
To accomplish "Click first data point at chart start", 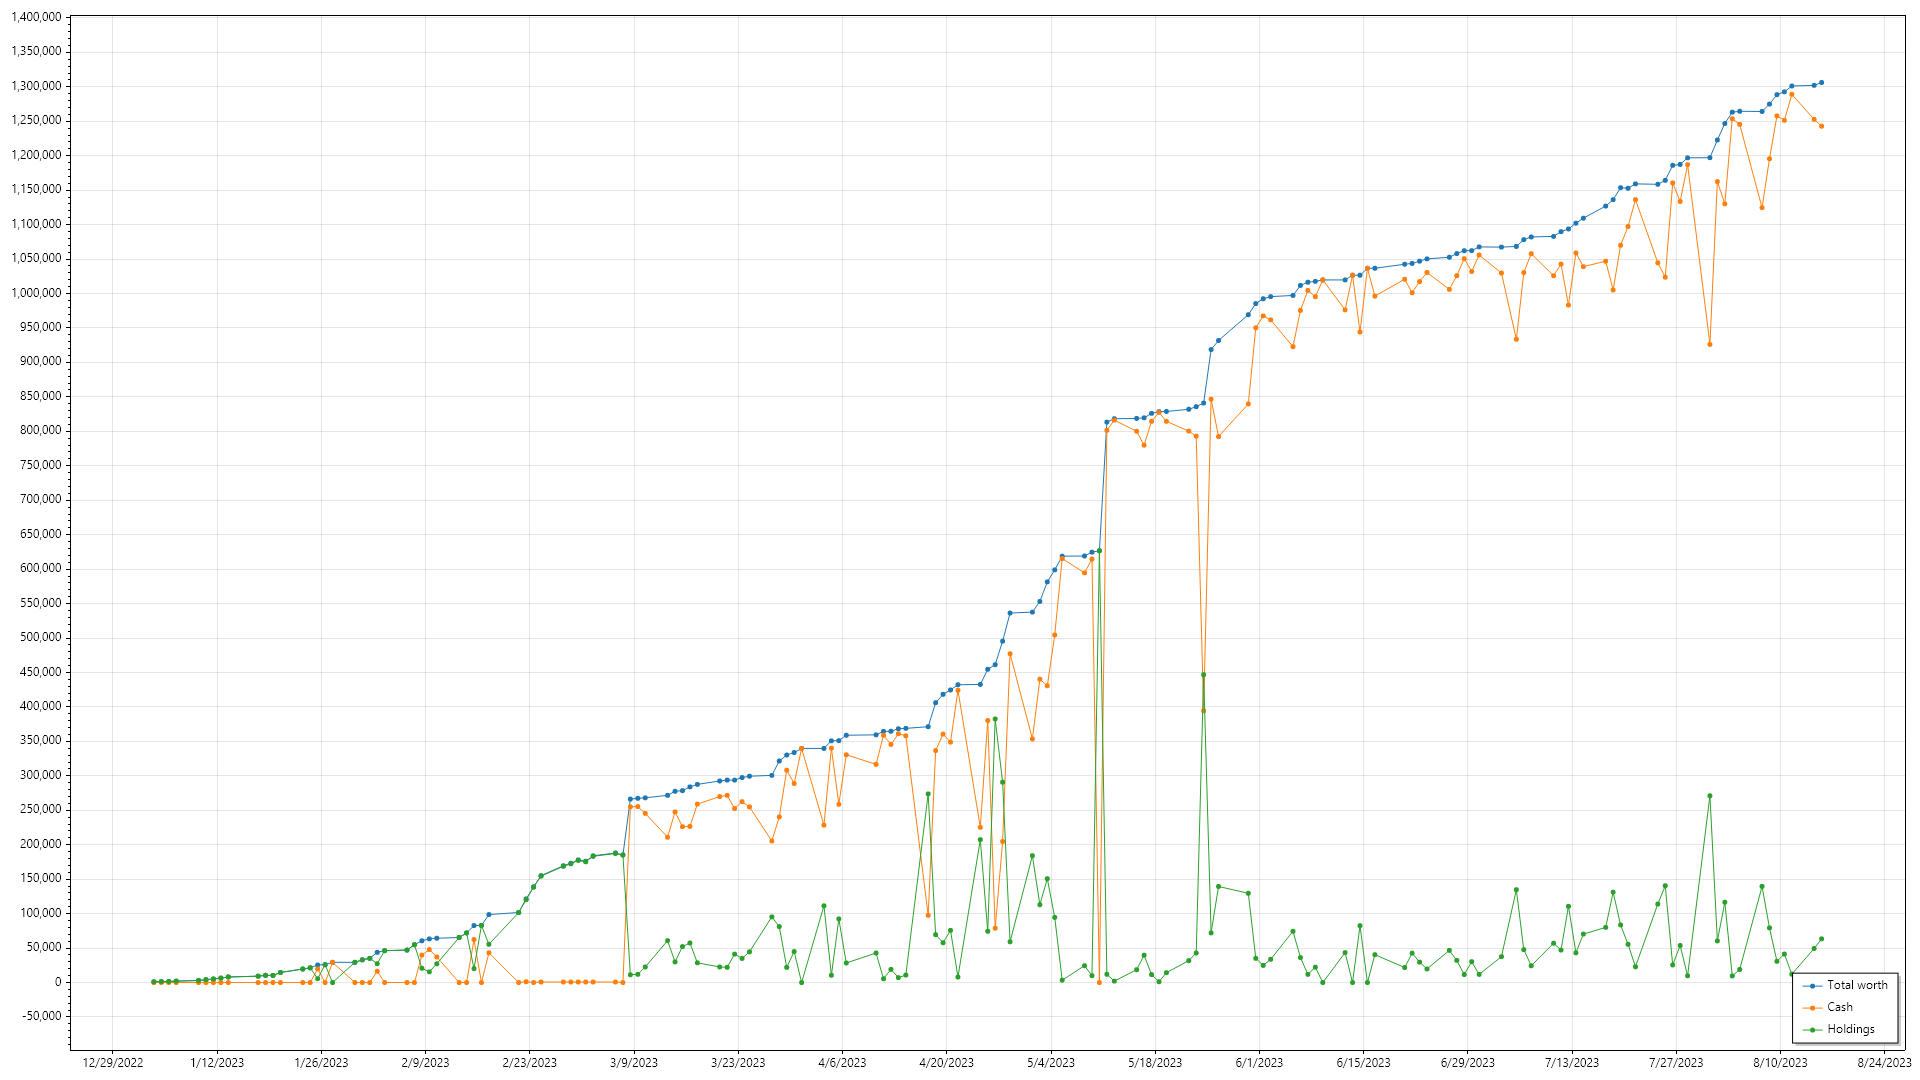I will pos(153,982).
